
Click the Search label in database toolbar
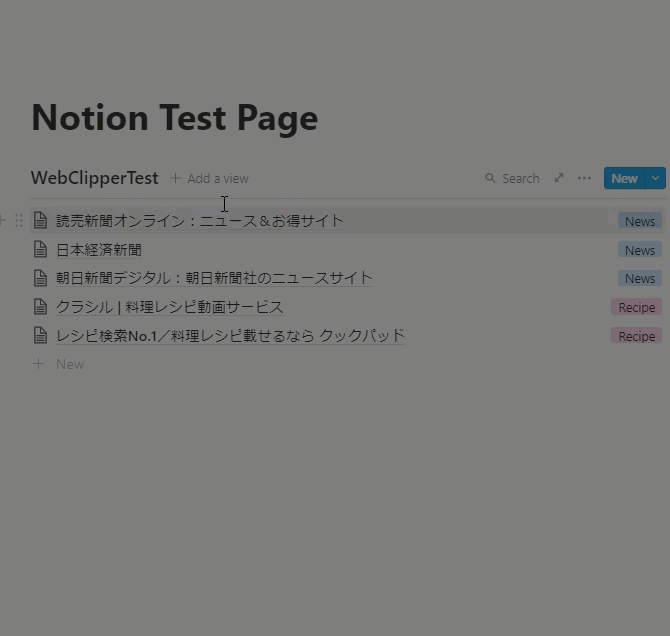(520, 179)
